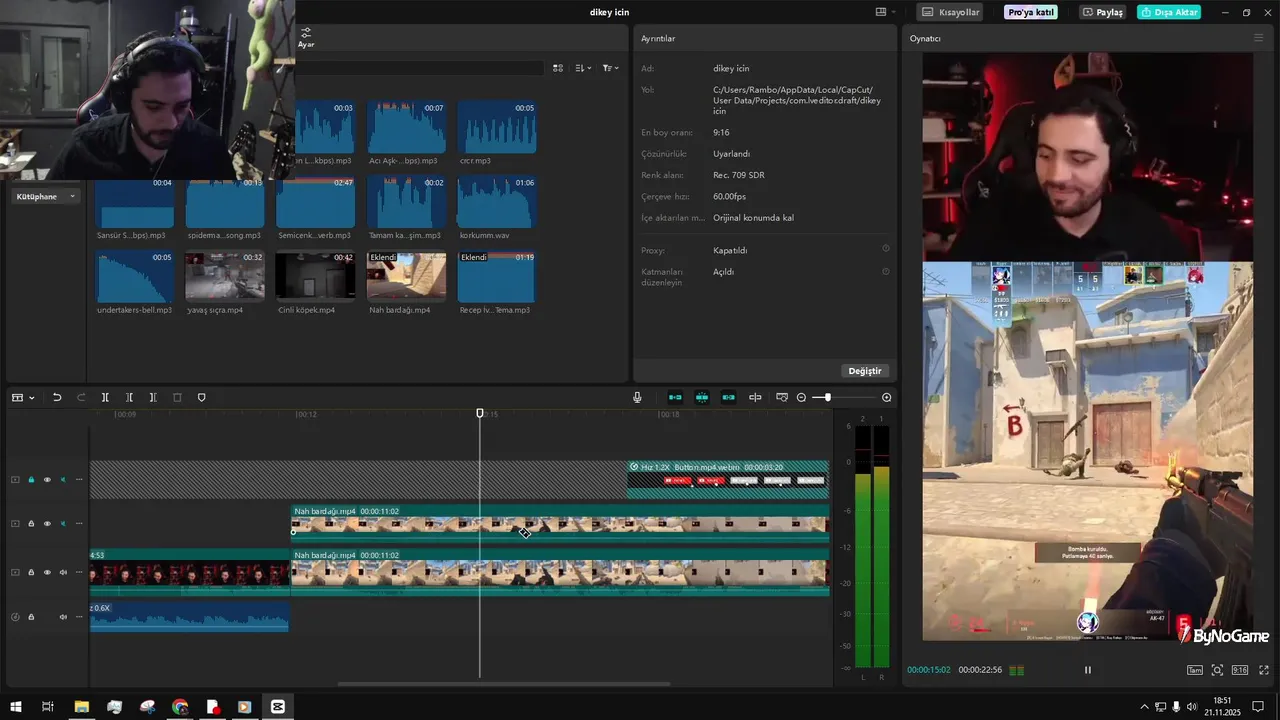Show info for the Proxy setting

tap(885, 249)
